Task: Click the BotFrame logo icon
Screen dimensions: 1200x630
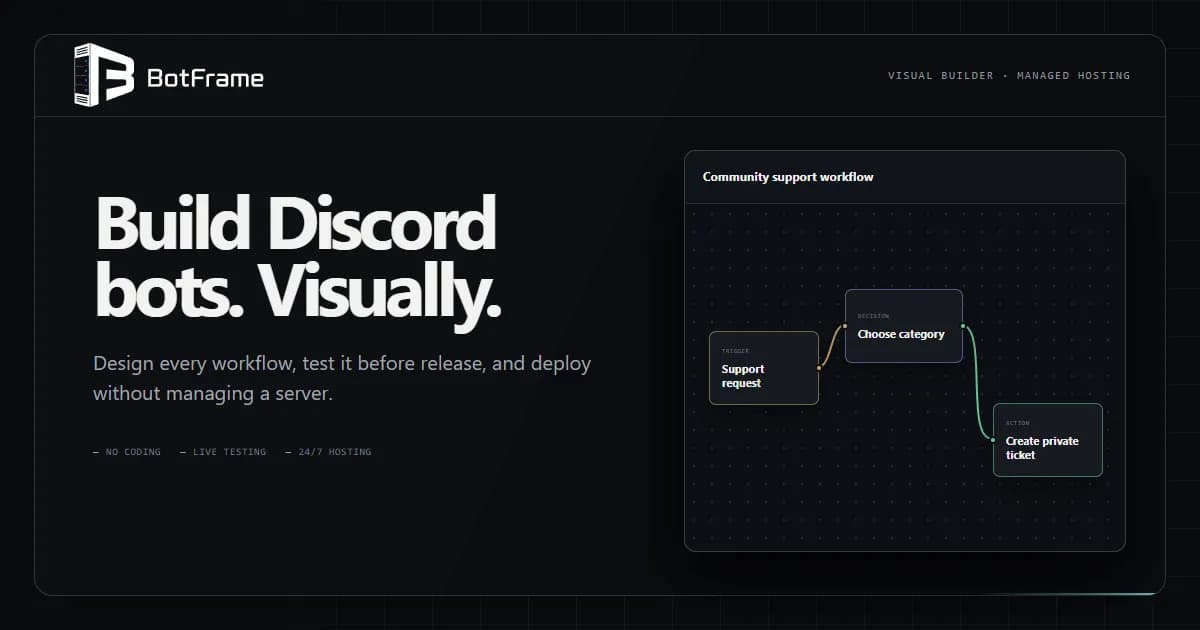Action: pos(104,75)
